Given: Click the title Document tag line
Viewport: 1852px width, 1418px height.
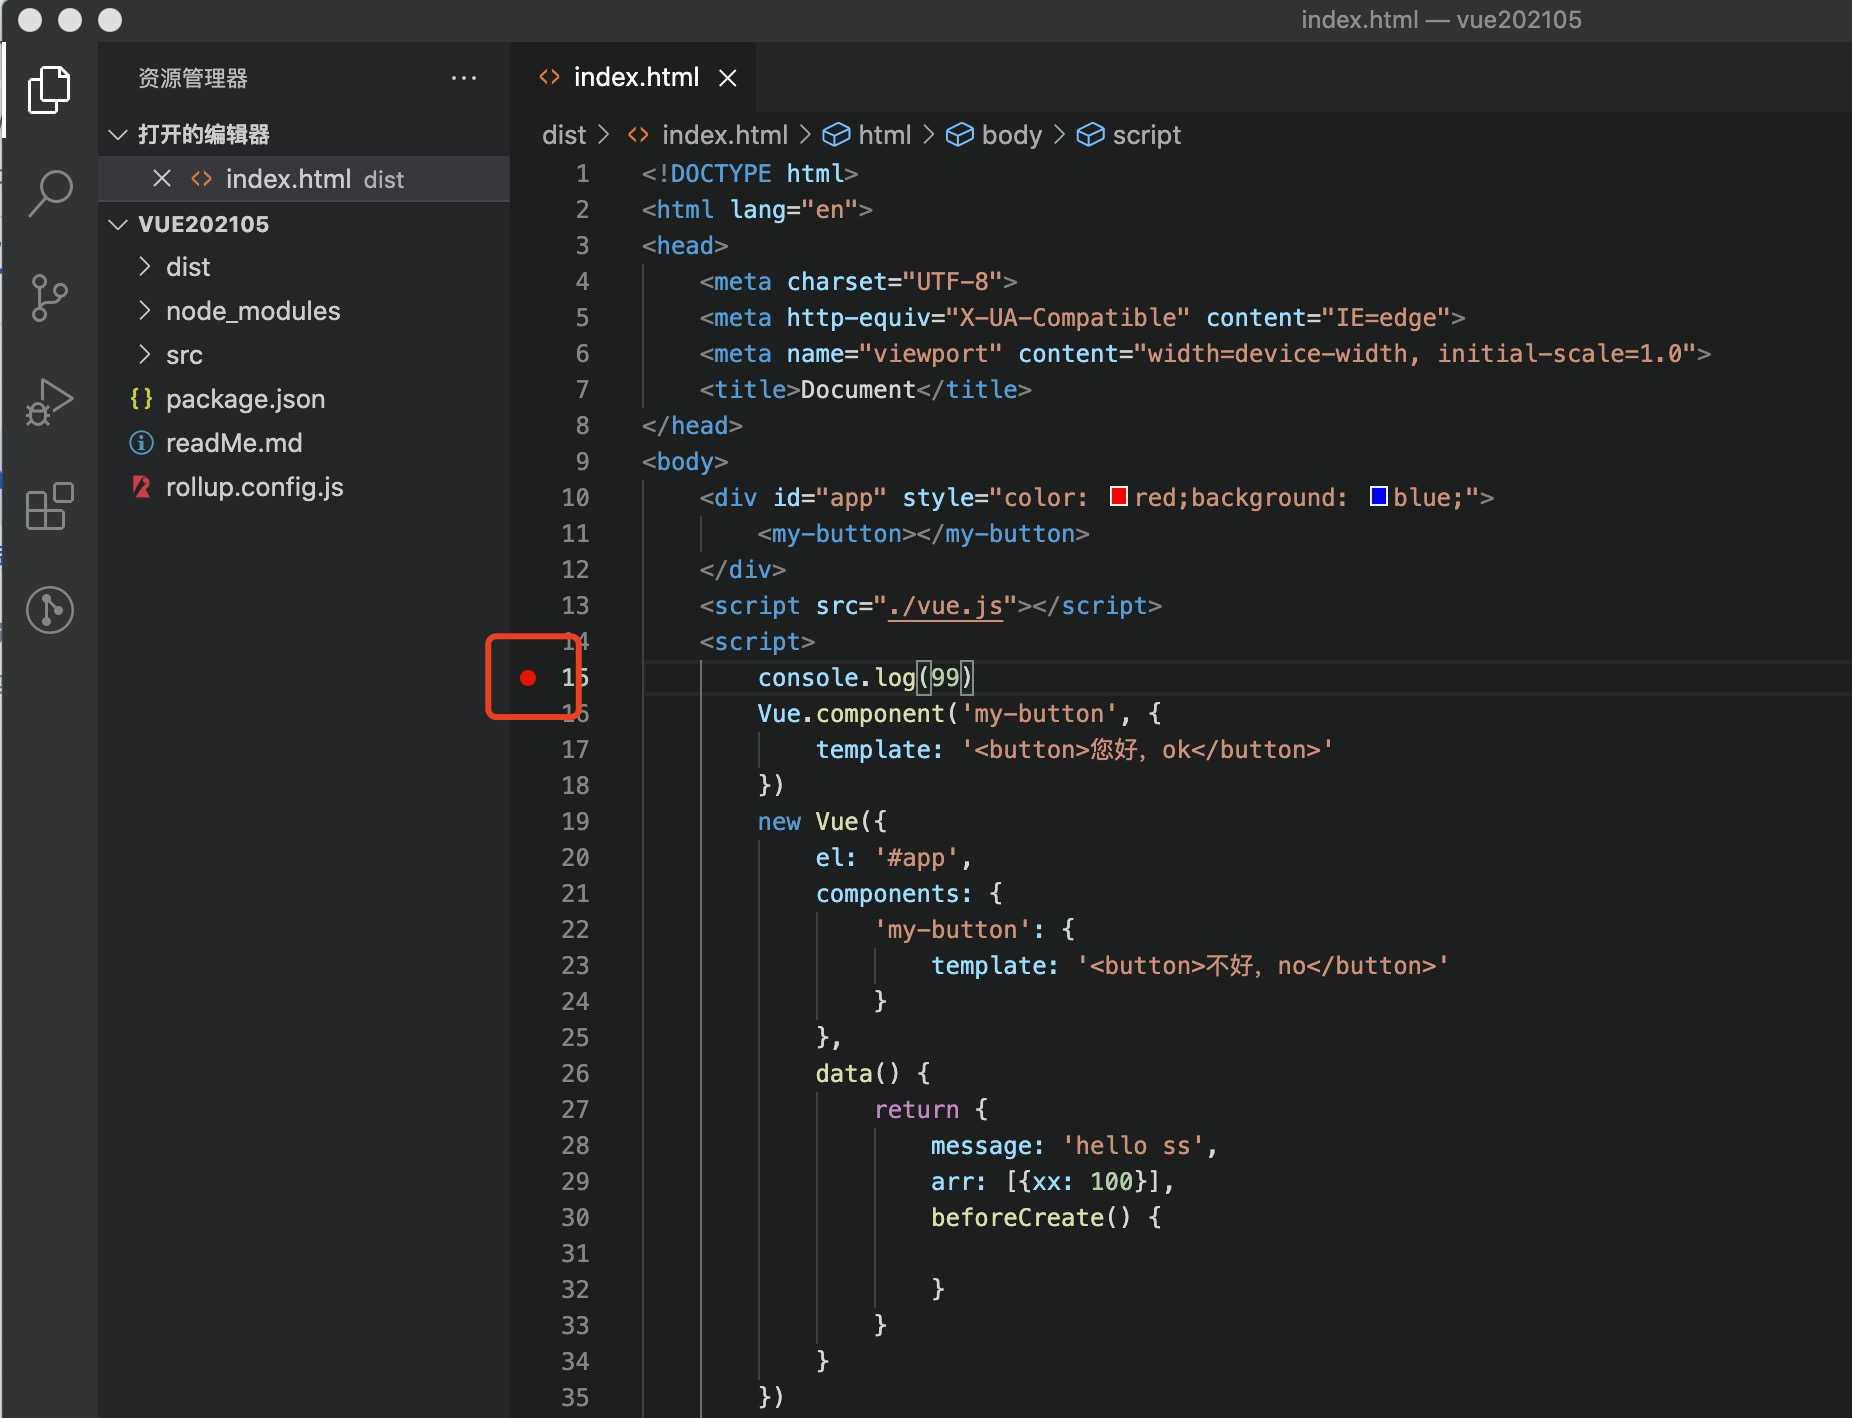Looking at the screenshot, I should point(865,390).
